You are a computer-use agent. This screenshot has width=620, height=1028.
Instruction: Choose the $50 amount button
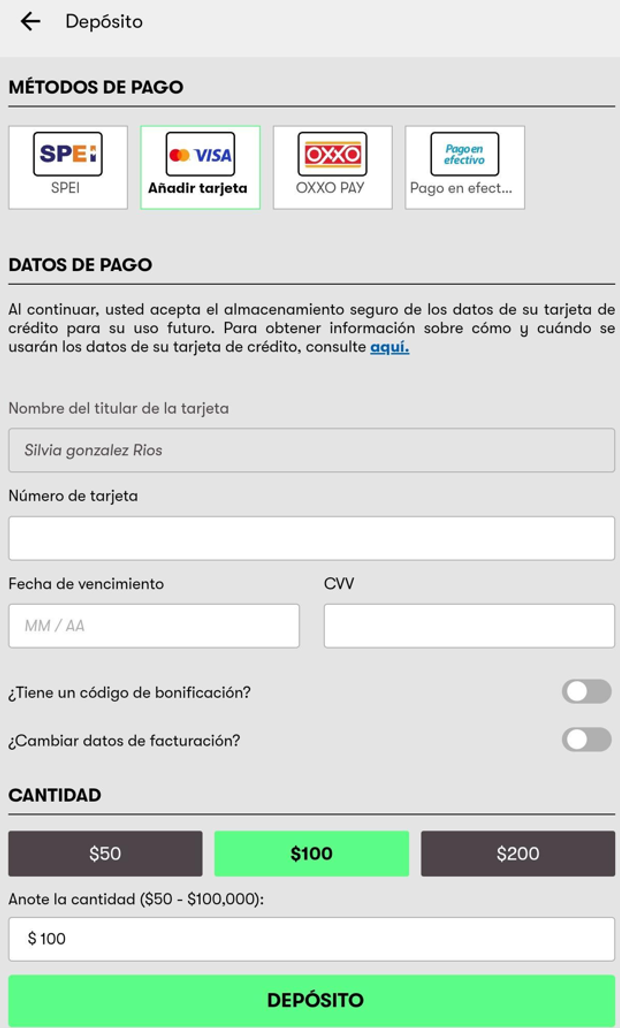pyautogui.click(x=105, y=853)
